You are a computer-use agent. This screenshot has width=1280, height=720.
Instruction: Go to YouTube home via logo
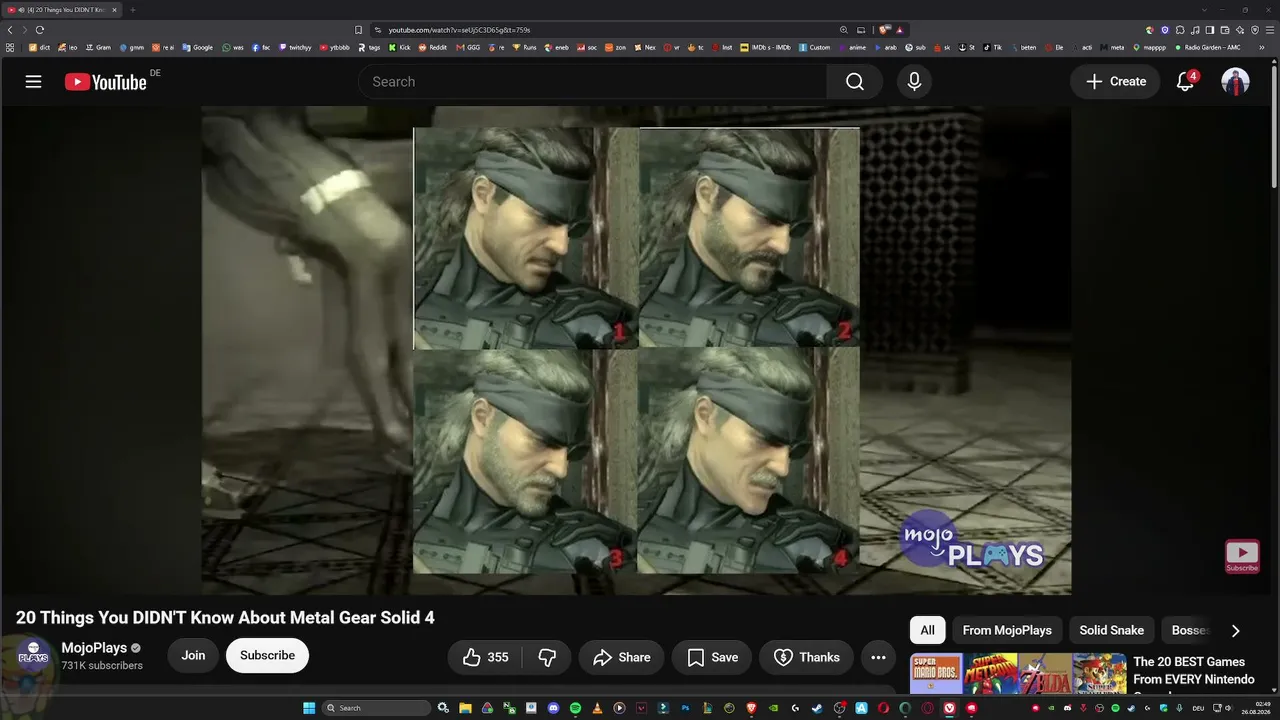click(106, 82)
